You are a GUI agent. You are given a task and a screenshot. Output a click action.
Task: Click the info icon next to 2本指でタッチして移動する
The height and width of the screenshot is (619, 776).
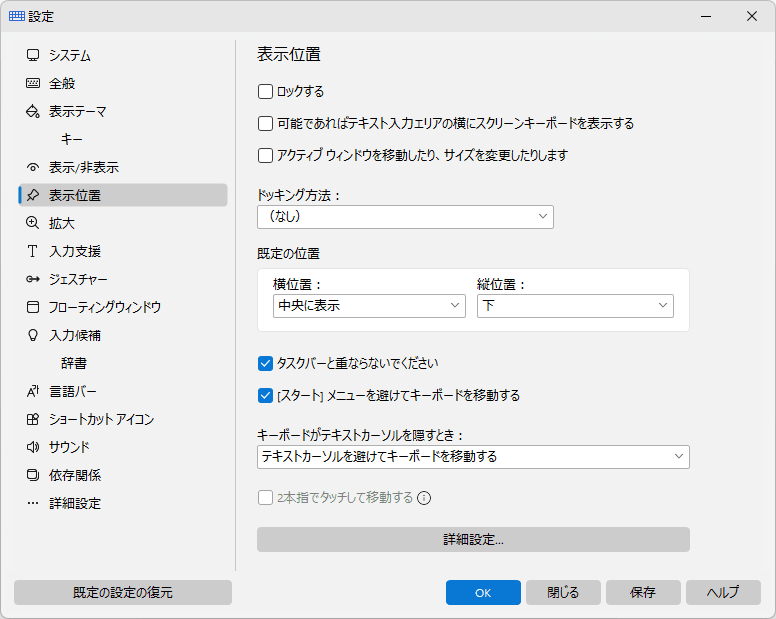pos(424,498)
